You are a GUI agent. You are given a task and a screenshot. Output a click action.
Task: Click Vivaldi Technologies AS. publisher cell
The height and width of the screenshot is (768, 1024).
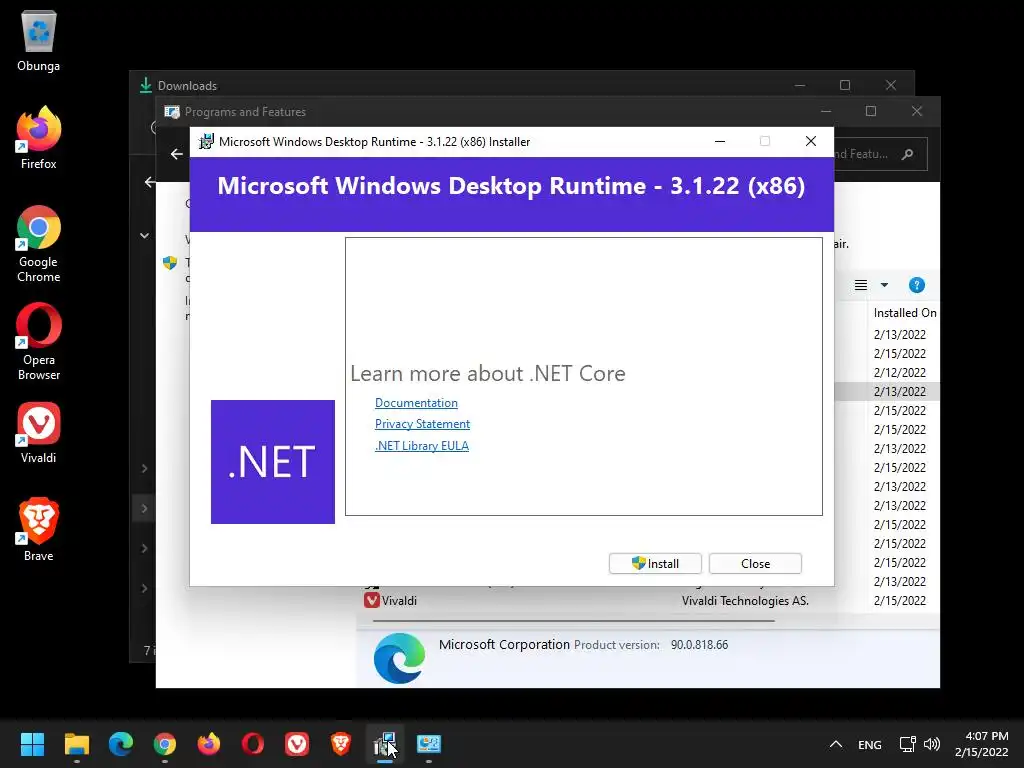tap(745, 601)
